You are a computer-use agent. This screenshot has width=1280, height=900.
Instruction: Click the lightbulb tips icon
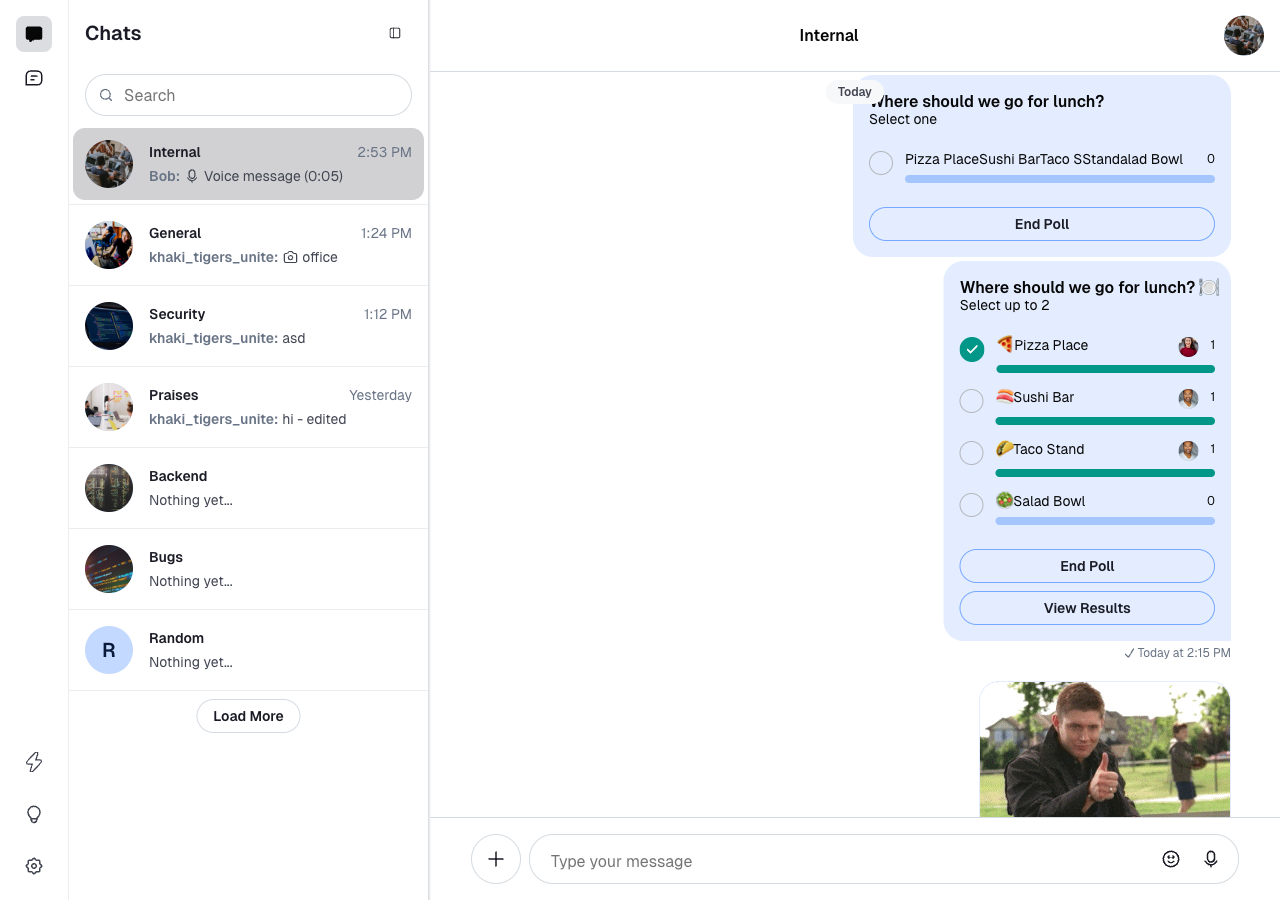click(x=33, y=814)
